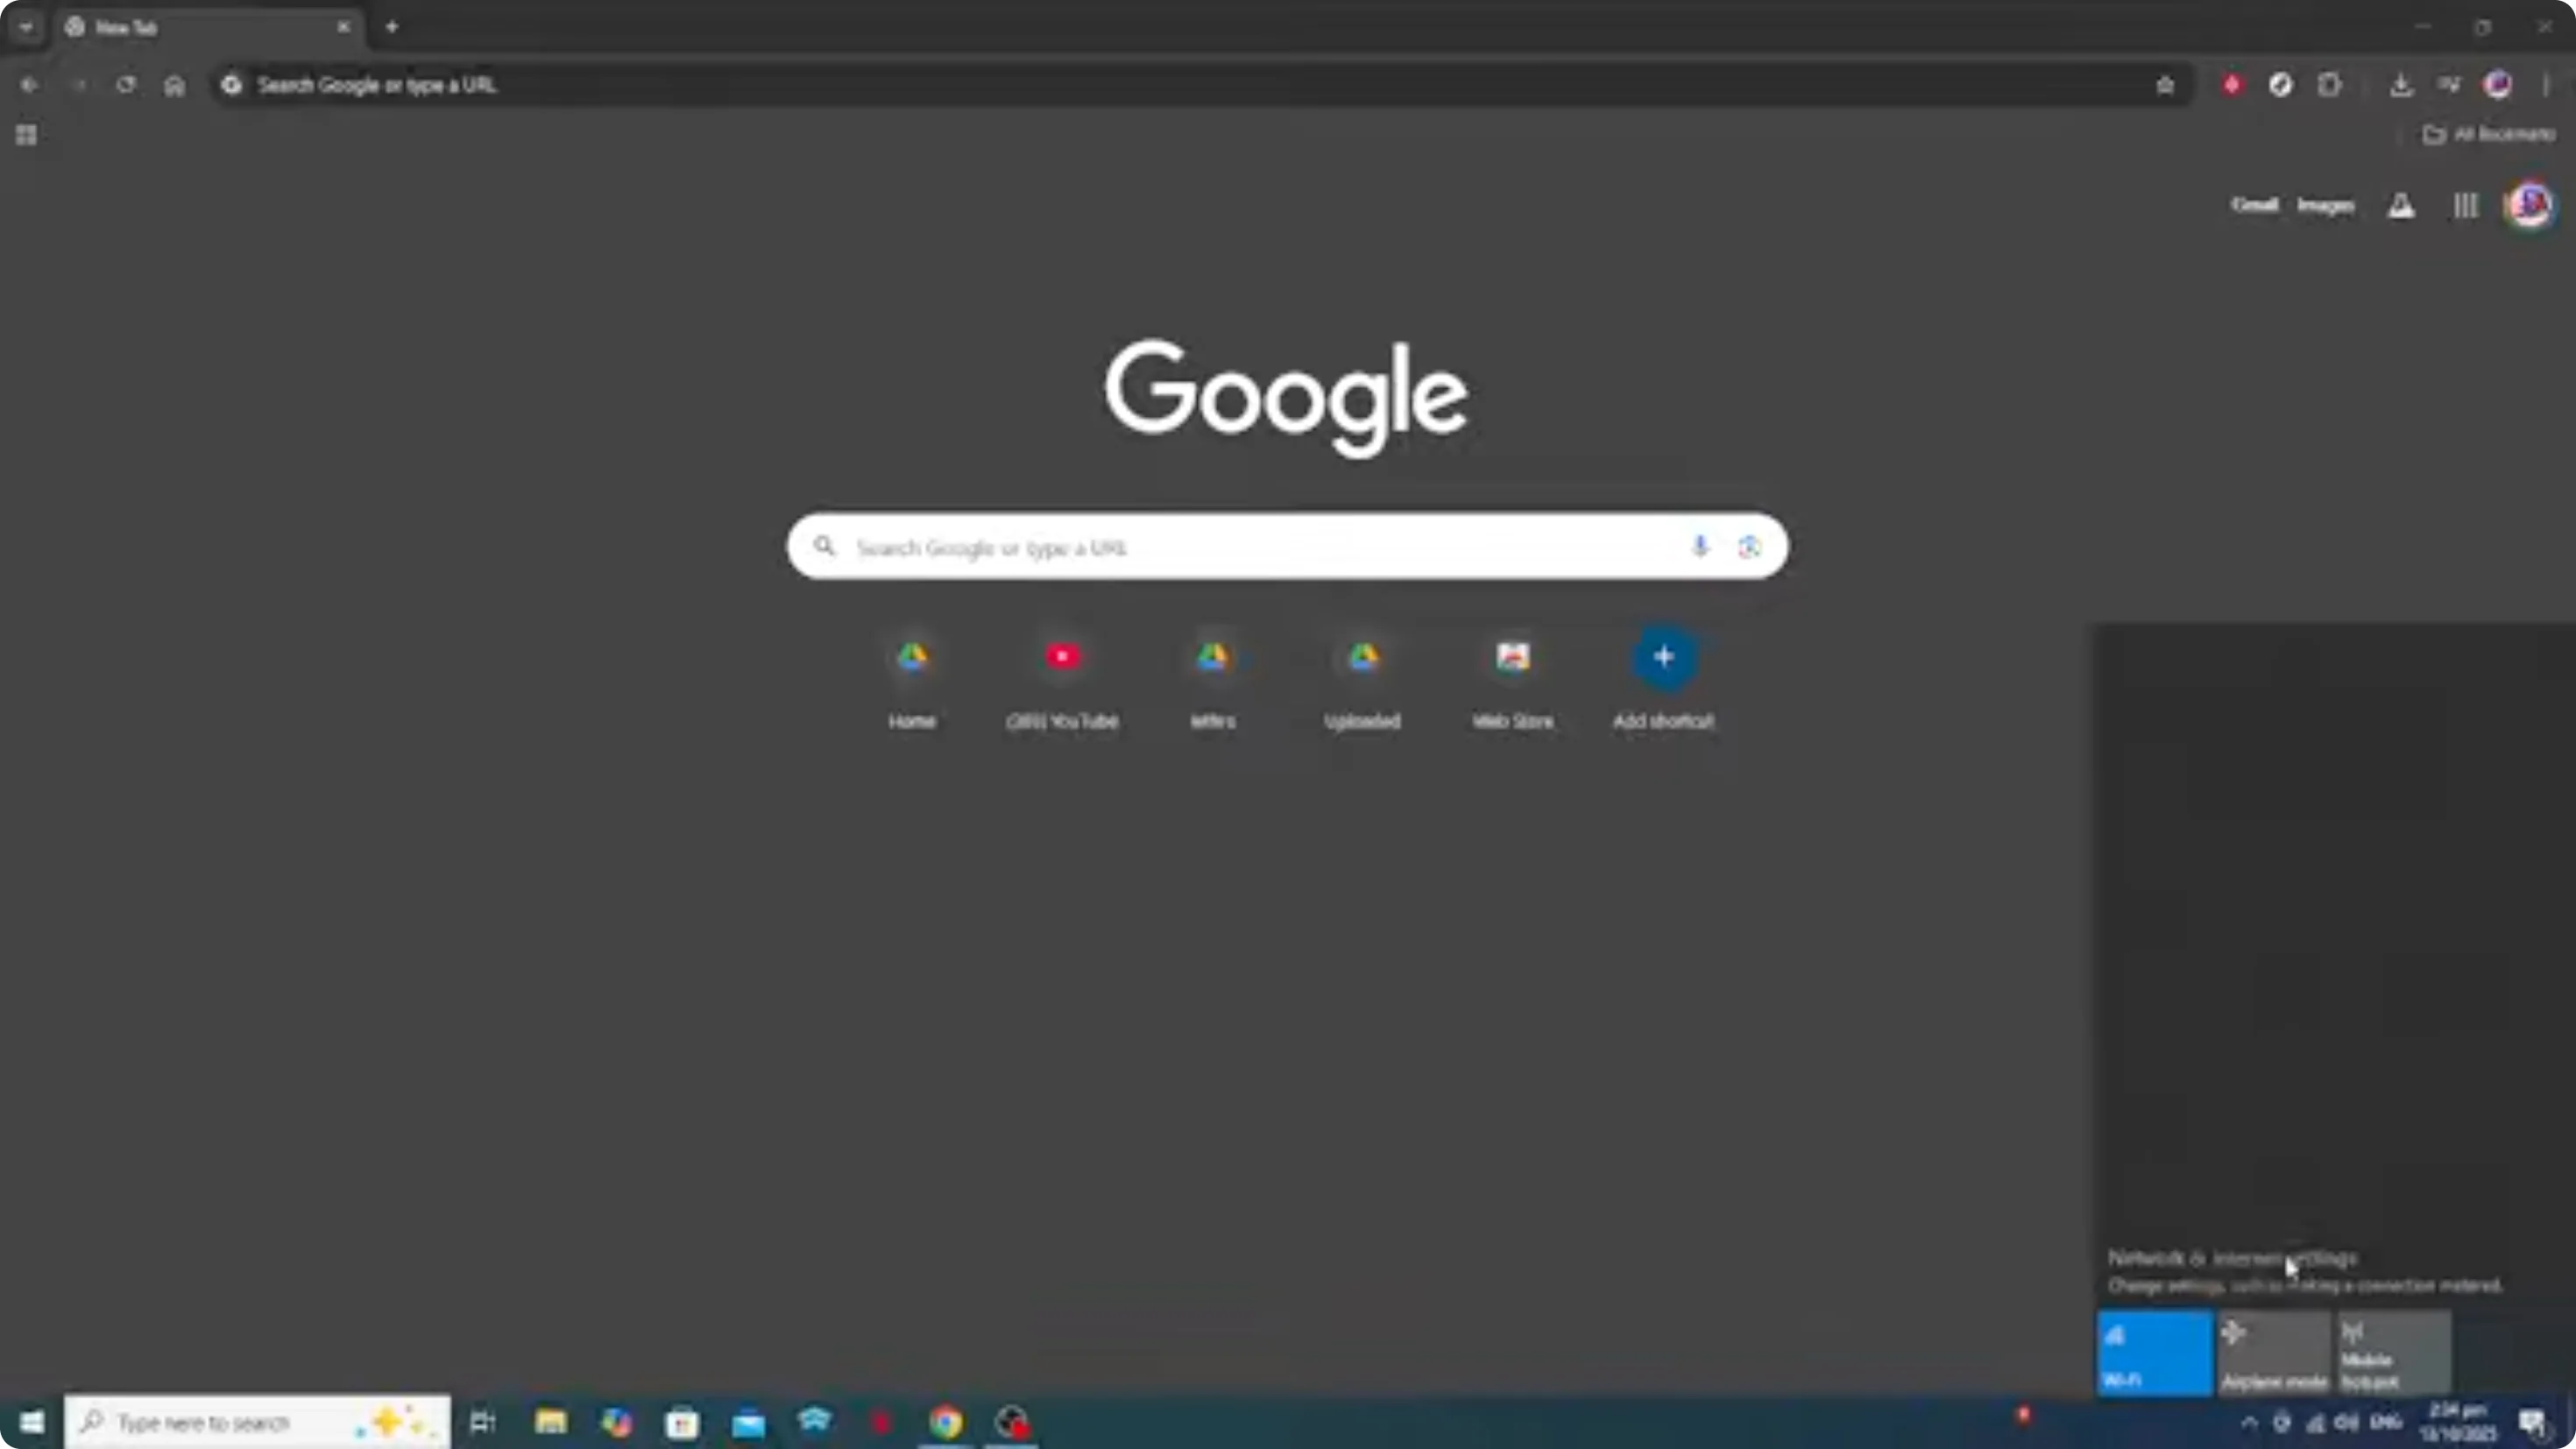The height and width of the screenshot is (1449, 2576).
Task: Open the Google apps grid
Action: 2465,205
